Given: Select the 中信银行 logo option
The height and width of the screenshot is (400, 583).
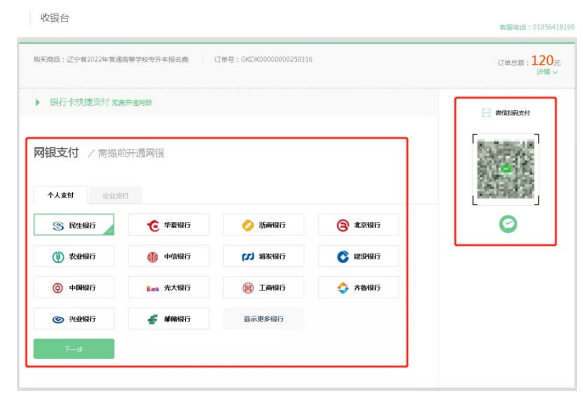Looking at the screenshot, I should tap(169, 256).
